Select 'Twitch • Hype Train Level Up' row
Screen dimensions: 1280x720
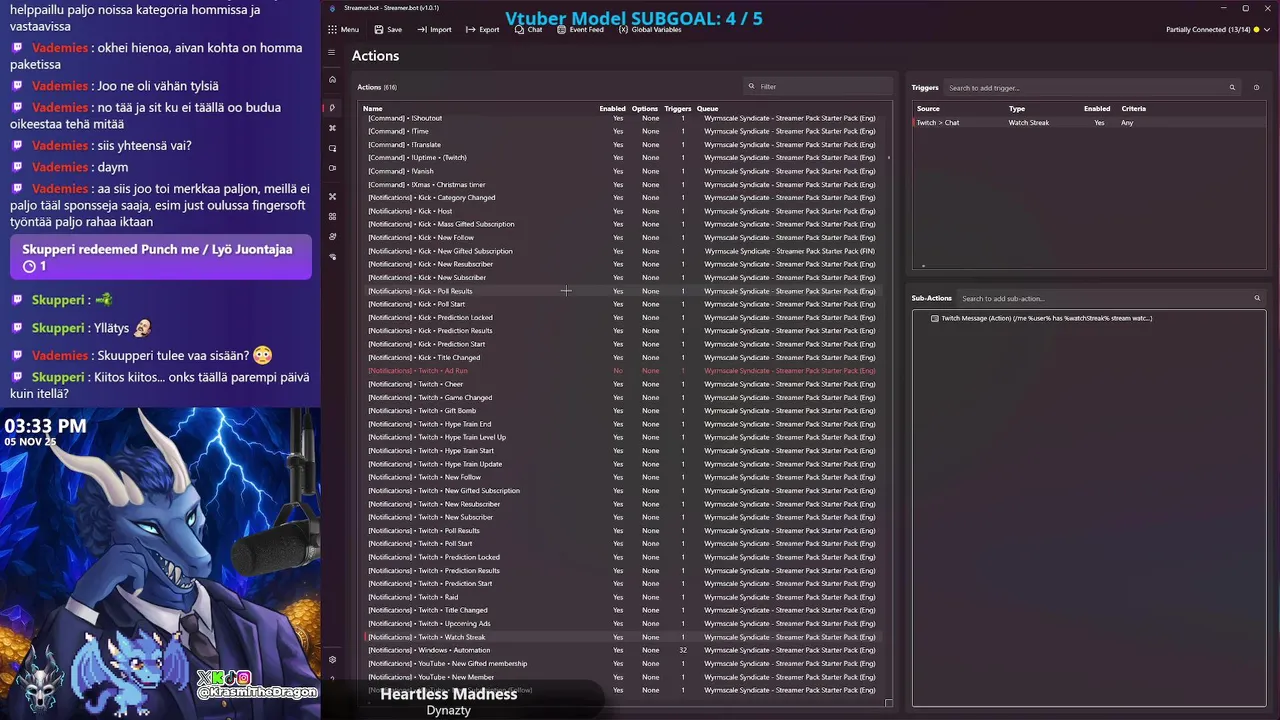623,437
